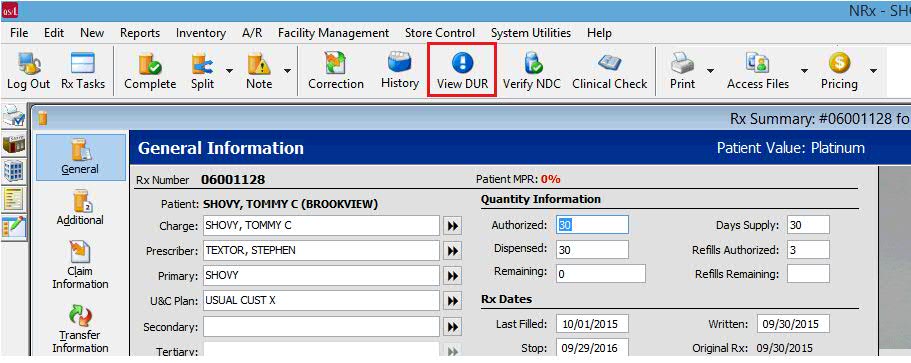Open the Additional section in the sidebar
The height and width of the screenshot is (363, 911).
(80, 208)
